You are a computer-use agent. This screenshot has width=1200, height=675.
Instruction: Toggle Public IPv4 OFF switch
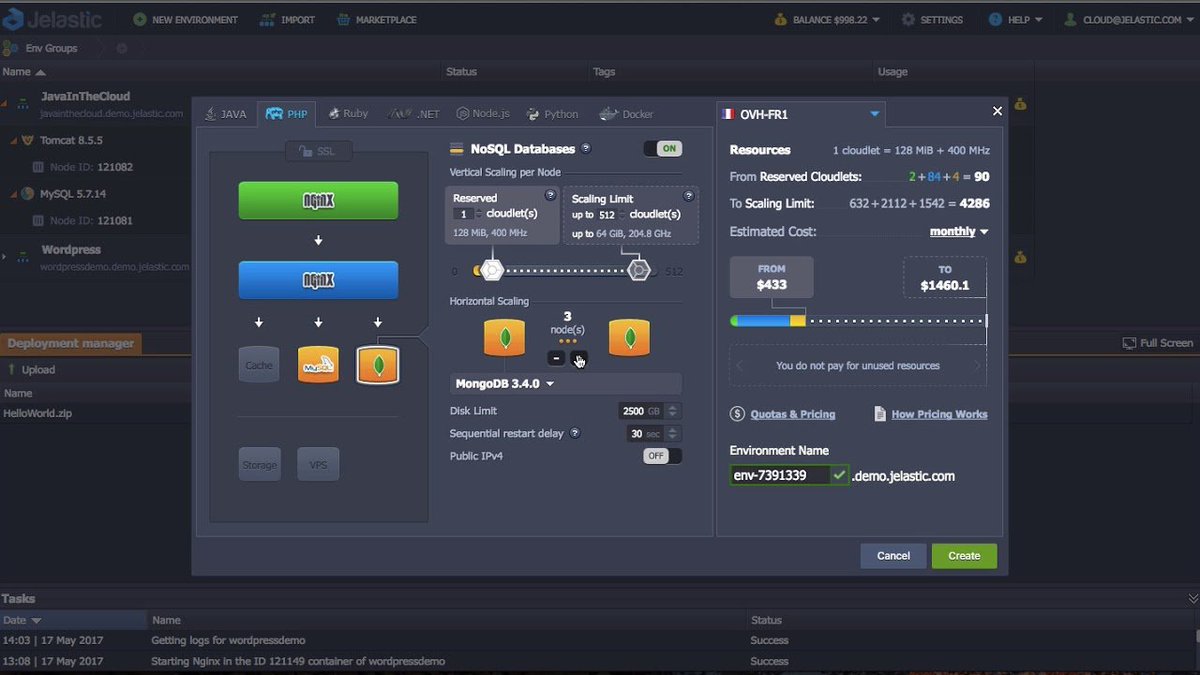[662, 456]
